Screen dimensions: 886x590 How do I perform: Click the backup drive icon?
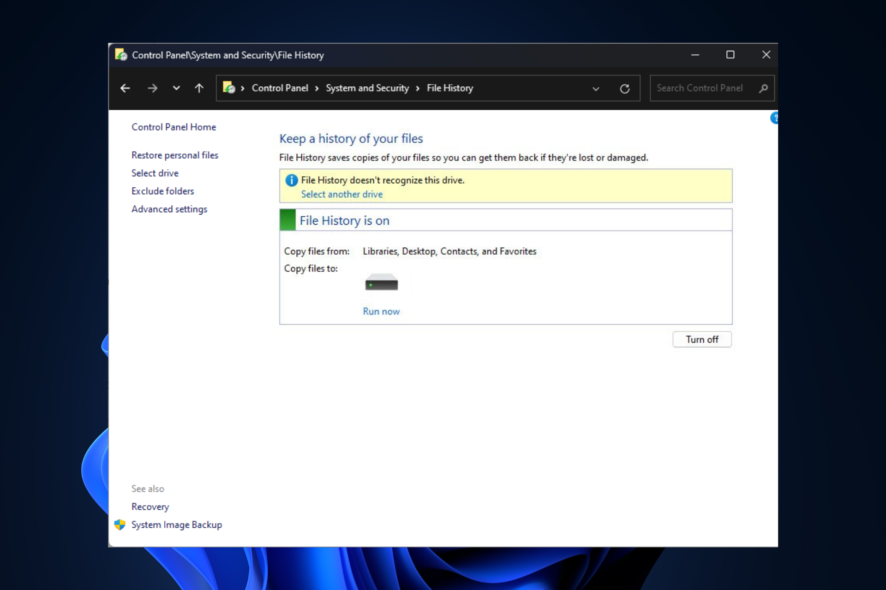[x=381, y=282]
